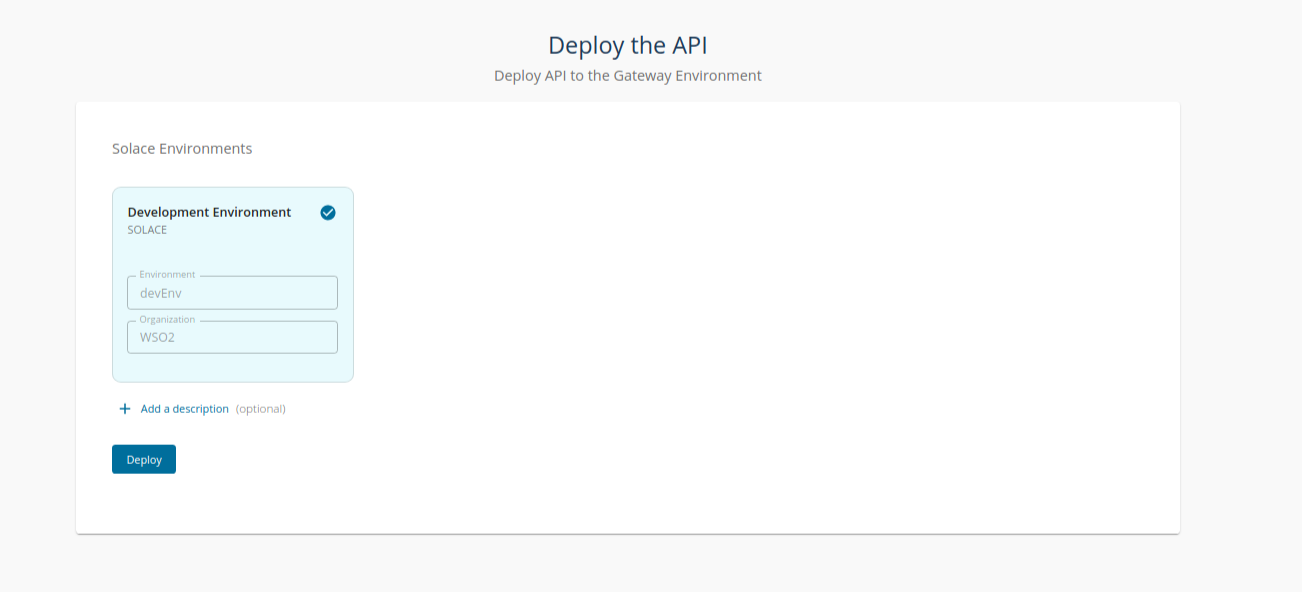Hit the plus sign near the optional description option
1302x592 pixels.
tap(125, 408)
